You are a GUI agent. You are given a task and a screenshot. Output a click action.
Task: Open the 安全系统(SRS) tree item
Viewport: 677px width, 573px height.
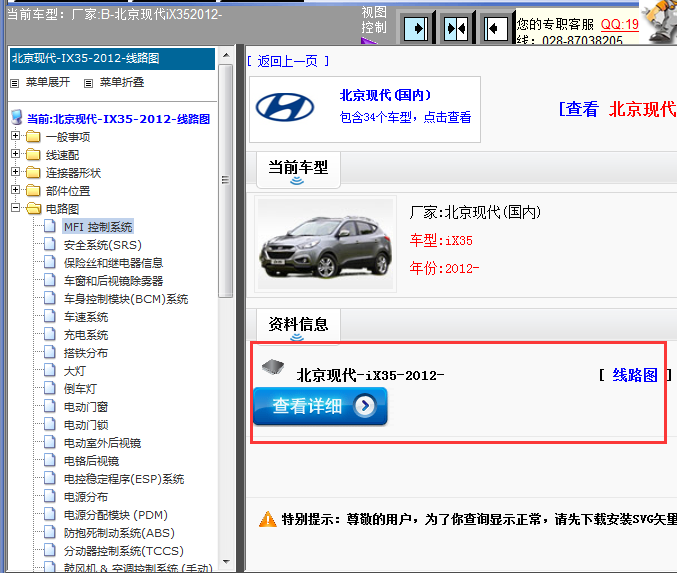[x=103, y=245]
